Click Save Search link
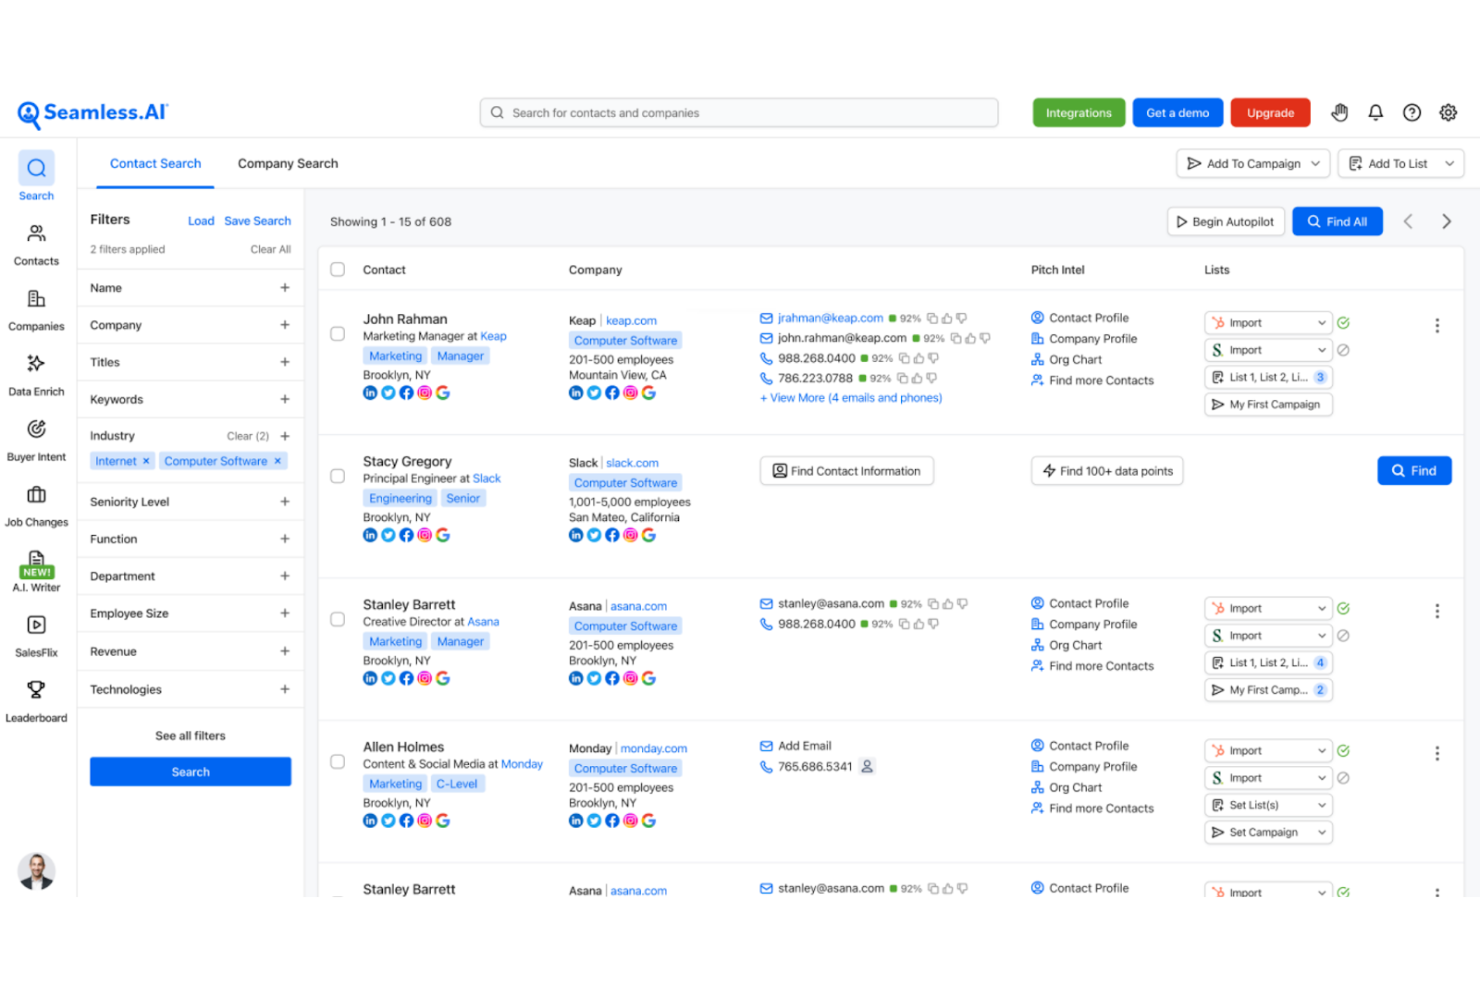Viewport: 1480px width, 987px height. (258, 221)
